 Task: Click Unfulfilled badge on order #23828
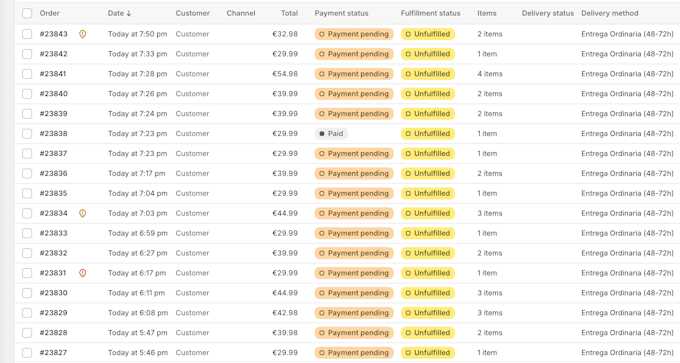pyautogui.click(x=428, y=333)
